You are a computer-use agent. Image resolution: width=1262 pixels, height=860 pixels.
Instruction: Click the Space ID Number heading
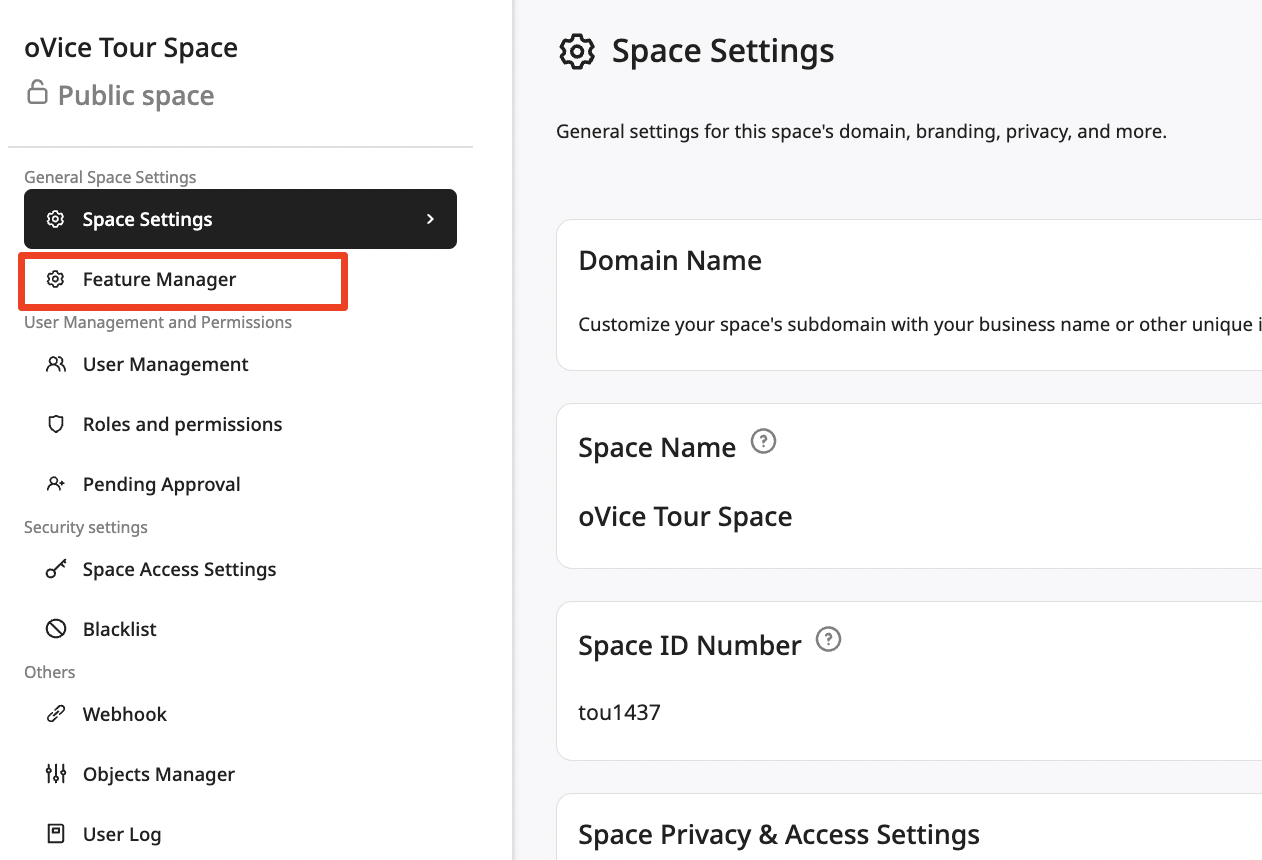point(690,645)
